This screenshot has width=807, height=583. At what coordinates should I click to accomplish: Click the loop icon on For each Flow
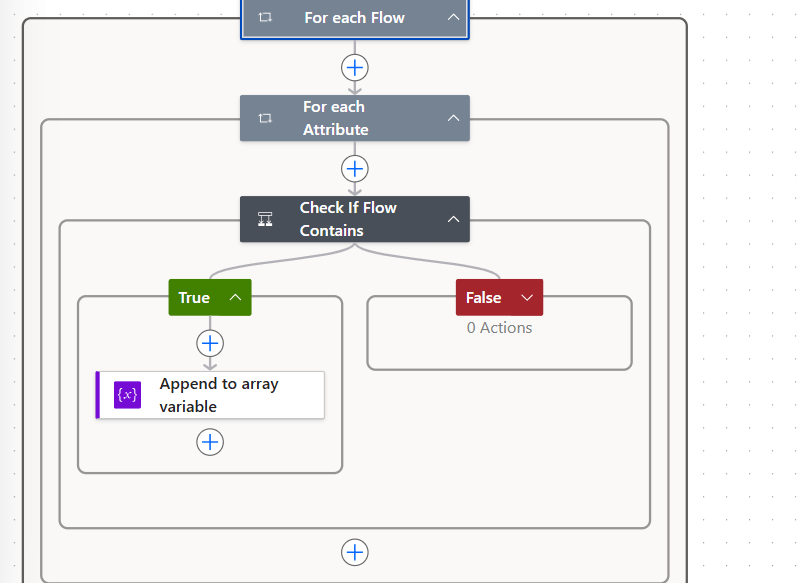(265, 18)
